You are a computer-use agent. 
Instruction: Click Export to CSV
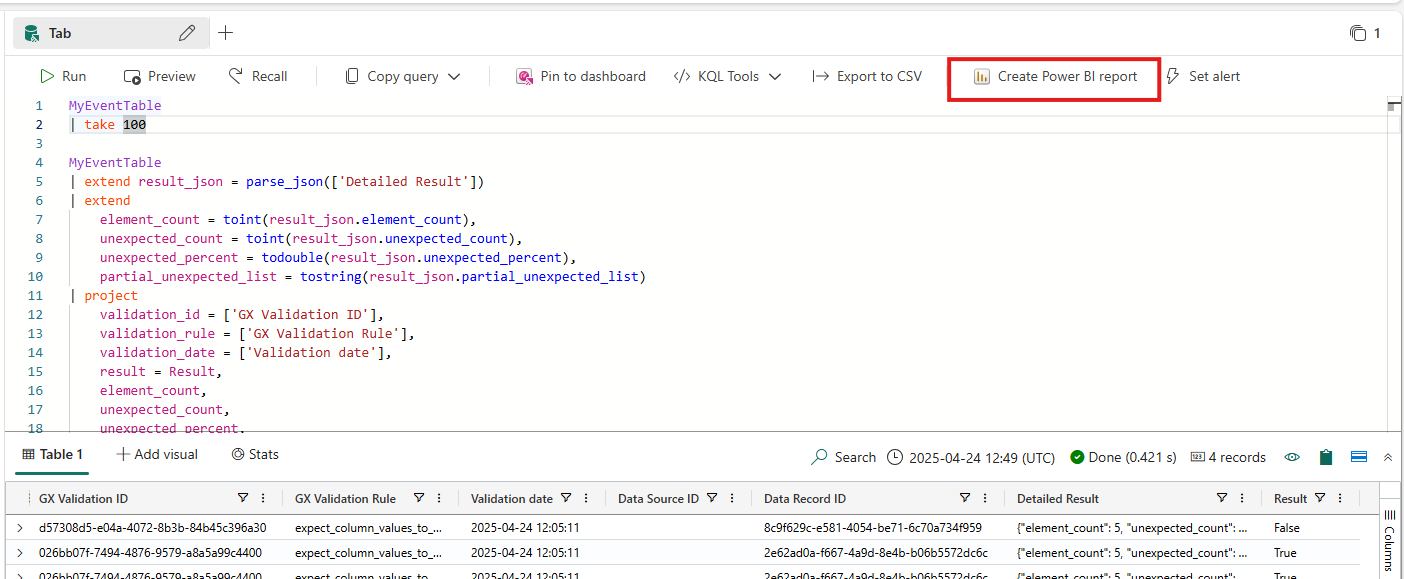click(x=867, y=76)
